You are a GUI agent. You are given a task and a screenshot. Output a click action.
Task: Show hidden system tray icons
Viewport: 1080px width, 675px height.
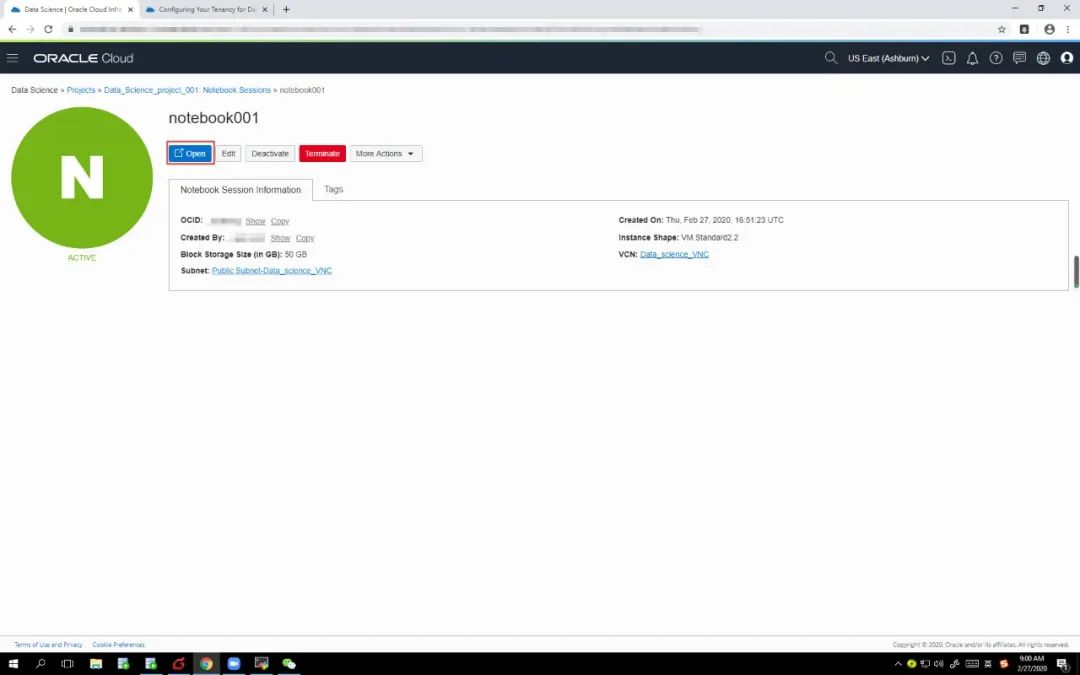coord(897,664)
